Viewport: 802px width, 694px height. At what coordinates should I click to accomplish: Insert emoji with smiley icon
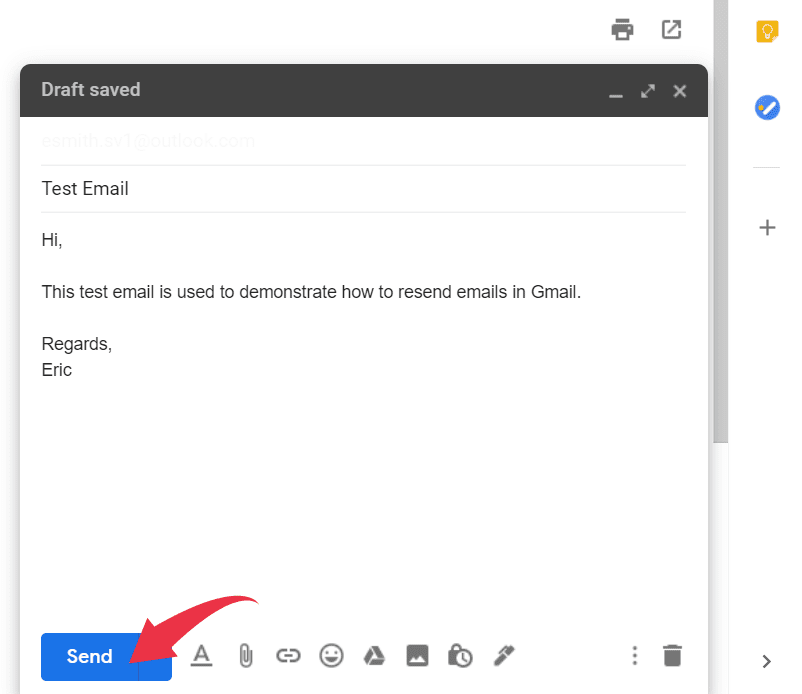tap(331, 656)
